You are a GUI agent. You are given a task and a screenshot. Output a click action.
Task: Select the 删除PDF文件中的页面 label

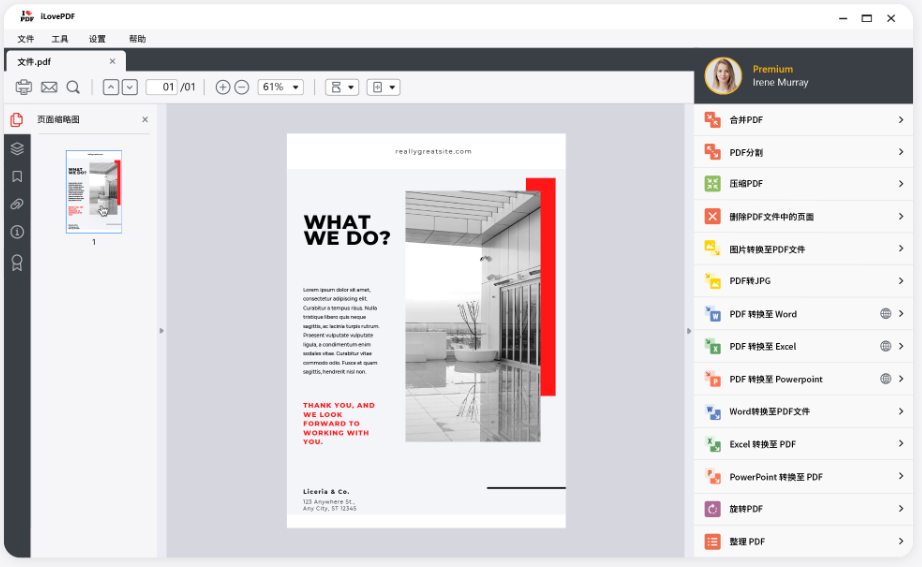pyautogui.click(x=771, y=216)
